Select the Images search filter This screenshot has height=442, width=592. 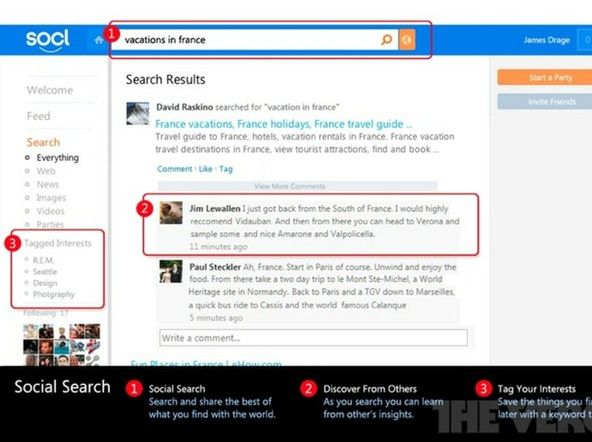[51, 198]
